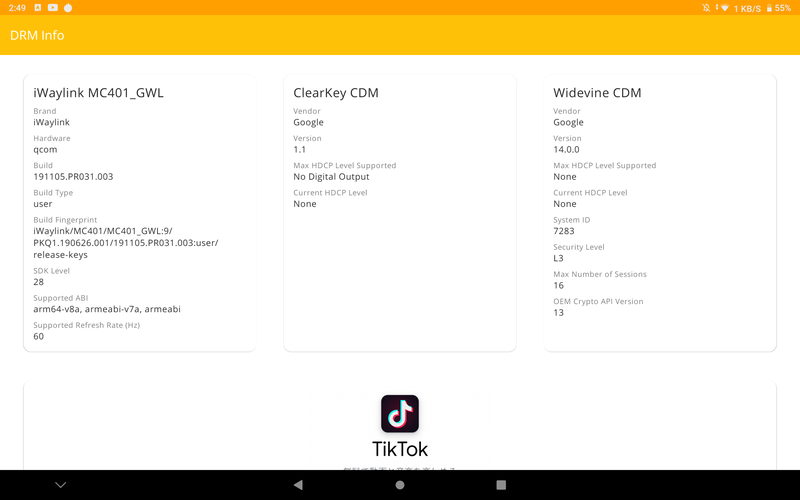The image size is (800, 500).
Task: Tap the Android home circle button
Action: pos(400,485)
